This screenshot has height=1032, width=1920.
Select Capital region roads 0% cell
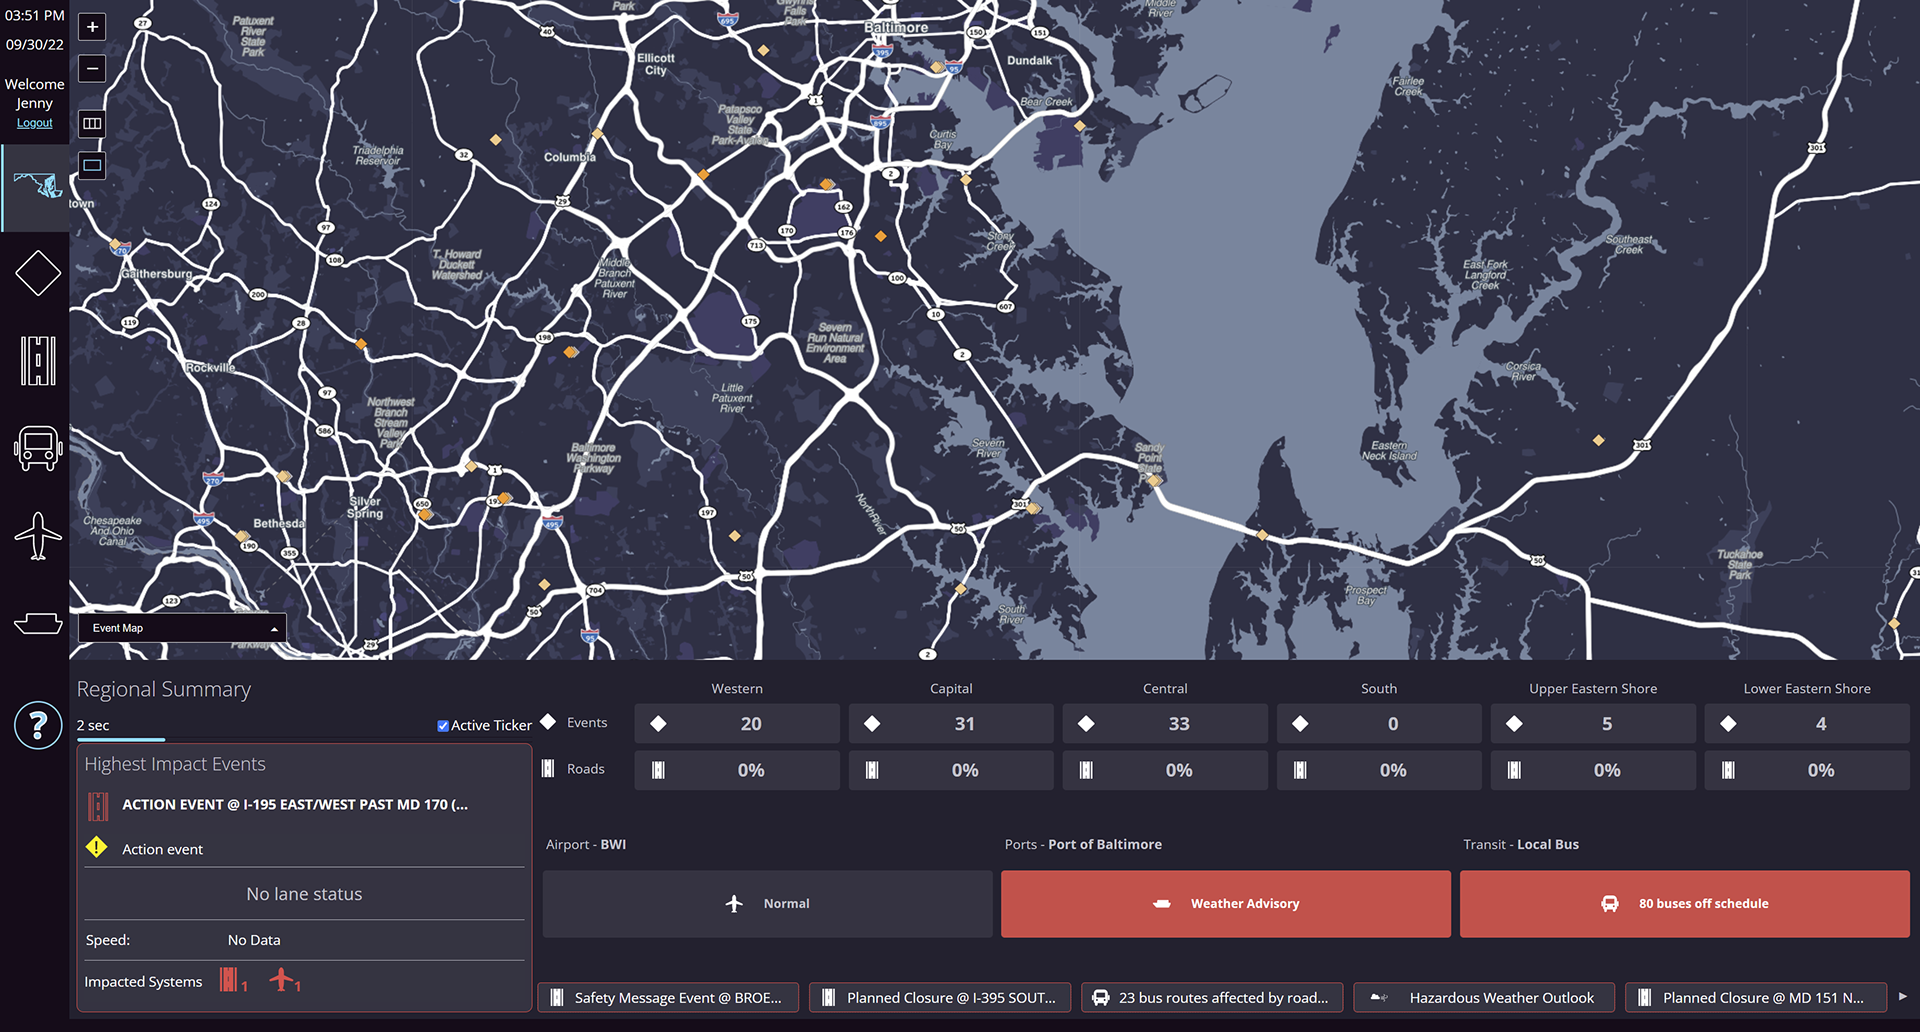(951, 770)
